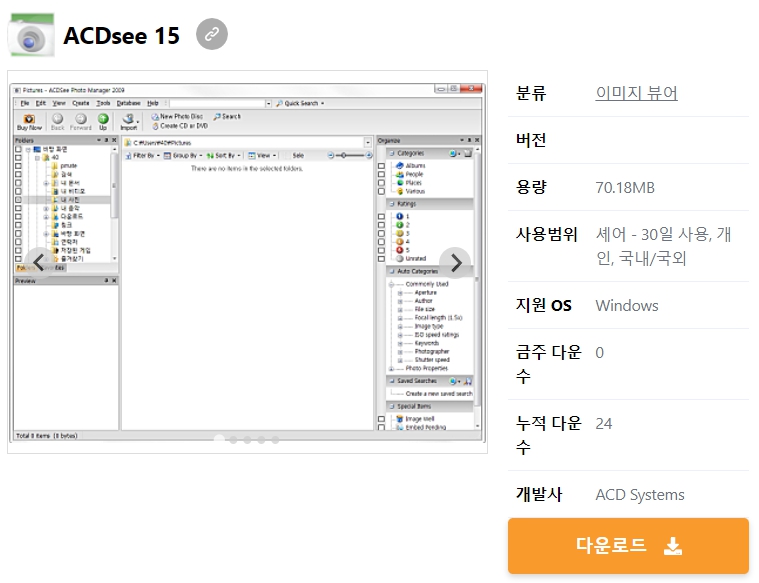Click the Import icon in ACDSee toolbar

tap(128, 119)
